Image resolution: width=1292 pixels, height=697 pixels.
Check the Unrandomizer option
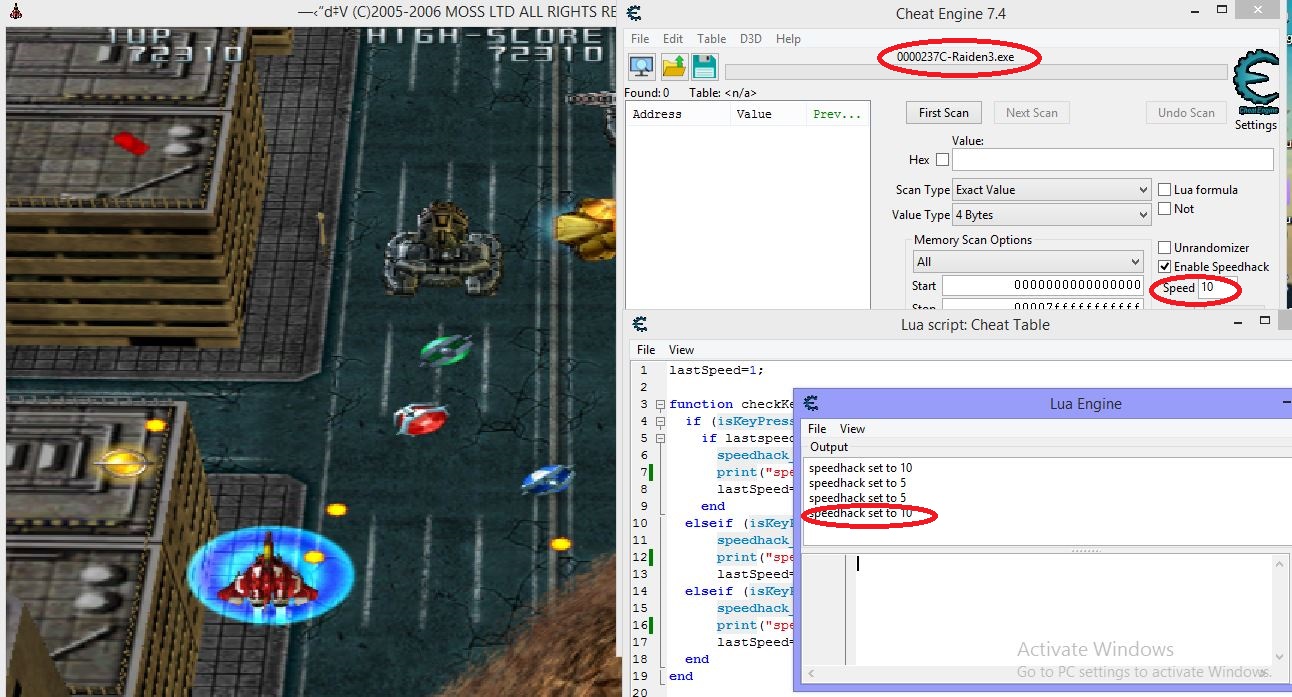pos(1164,247)
